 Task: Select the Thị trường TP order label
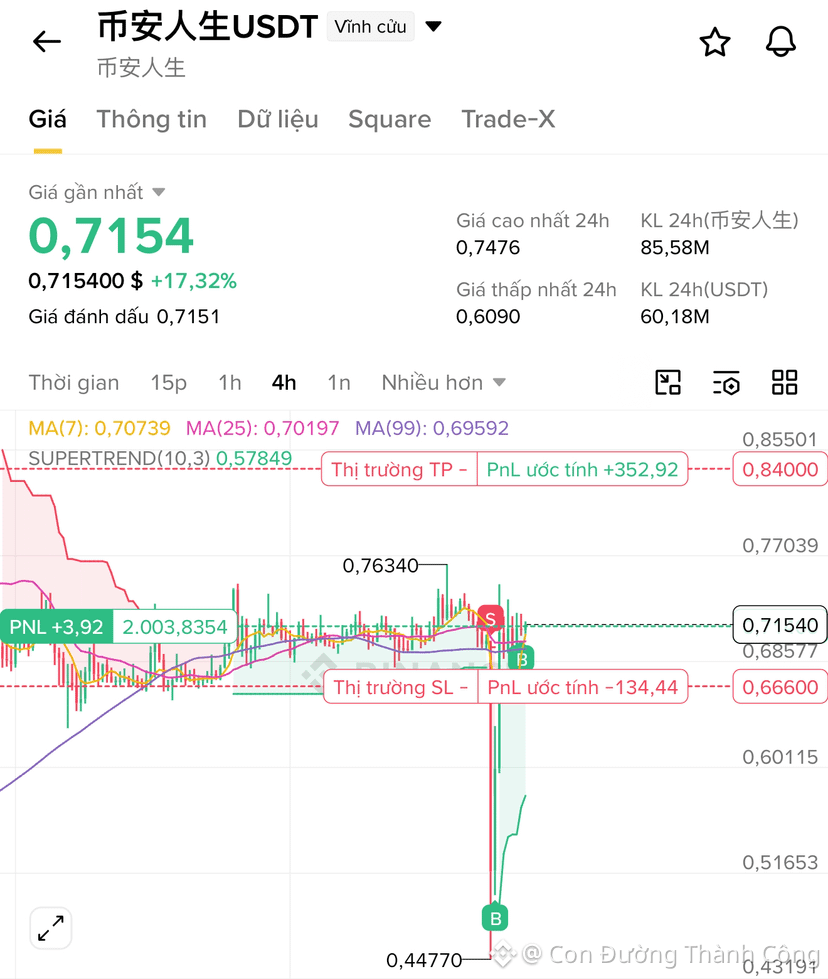400,470
